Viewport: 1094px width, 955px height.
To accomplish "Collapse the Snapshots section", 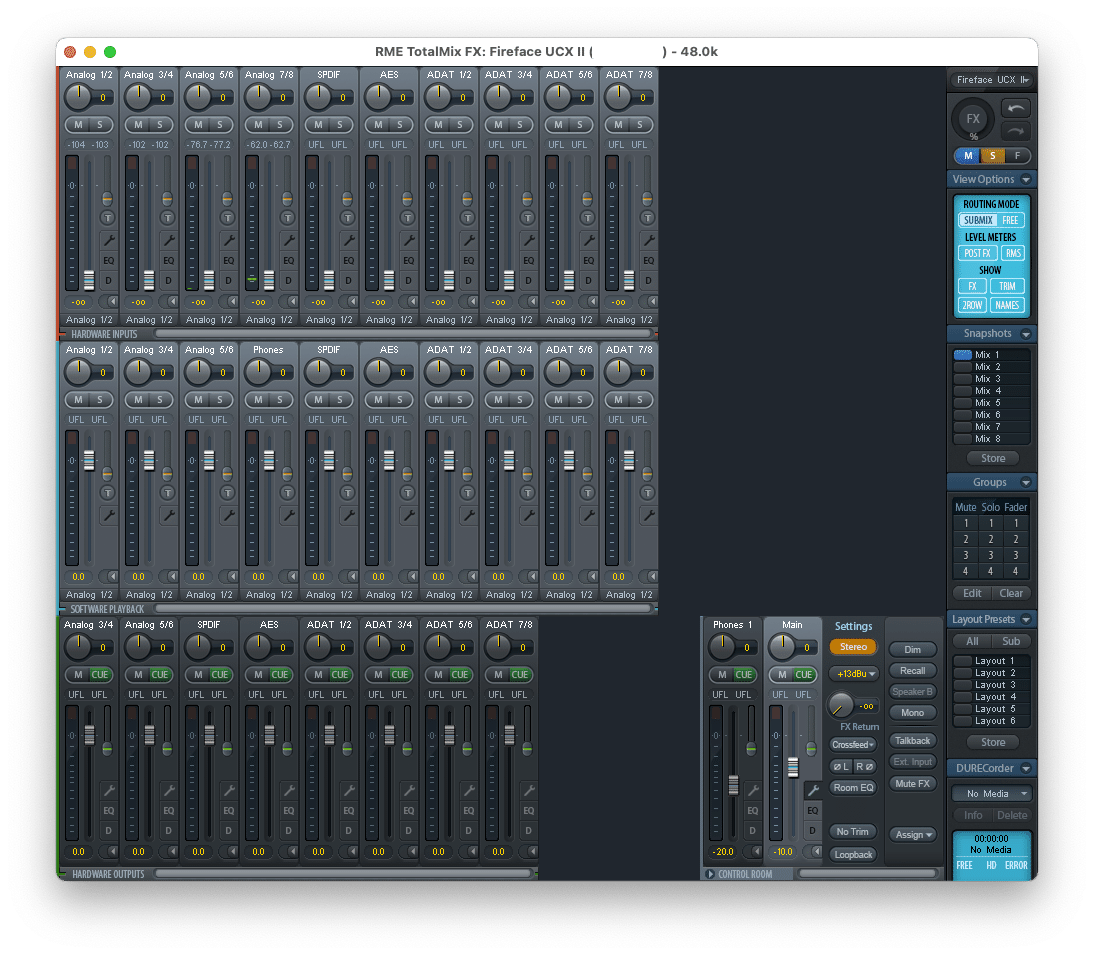I will point(1026,333).
